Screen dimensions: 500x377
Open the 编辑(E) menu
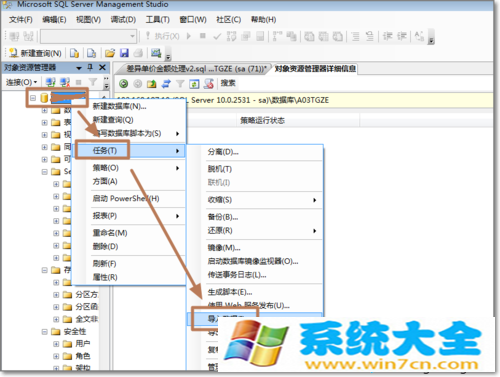point(54,19)
